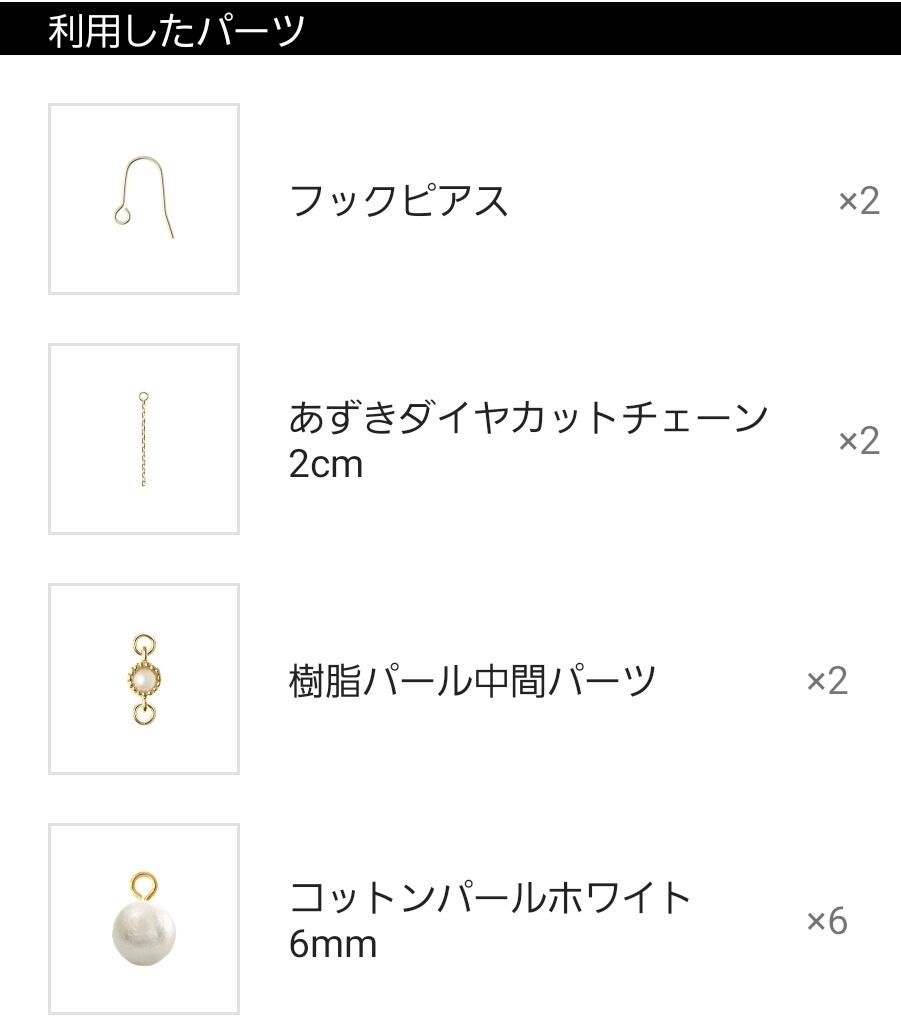Tap the gold loop atop the cotton pearl
Image resolution: width=901 pixels, height=1028 pixels.
[x=144, y=885]
